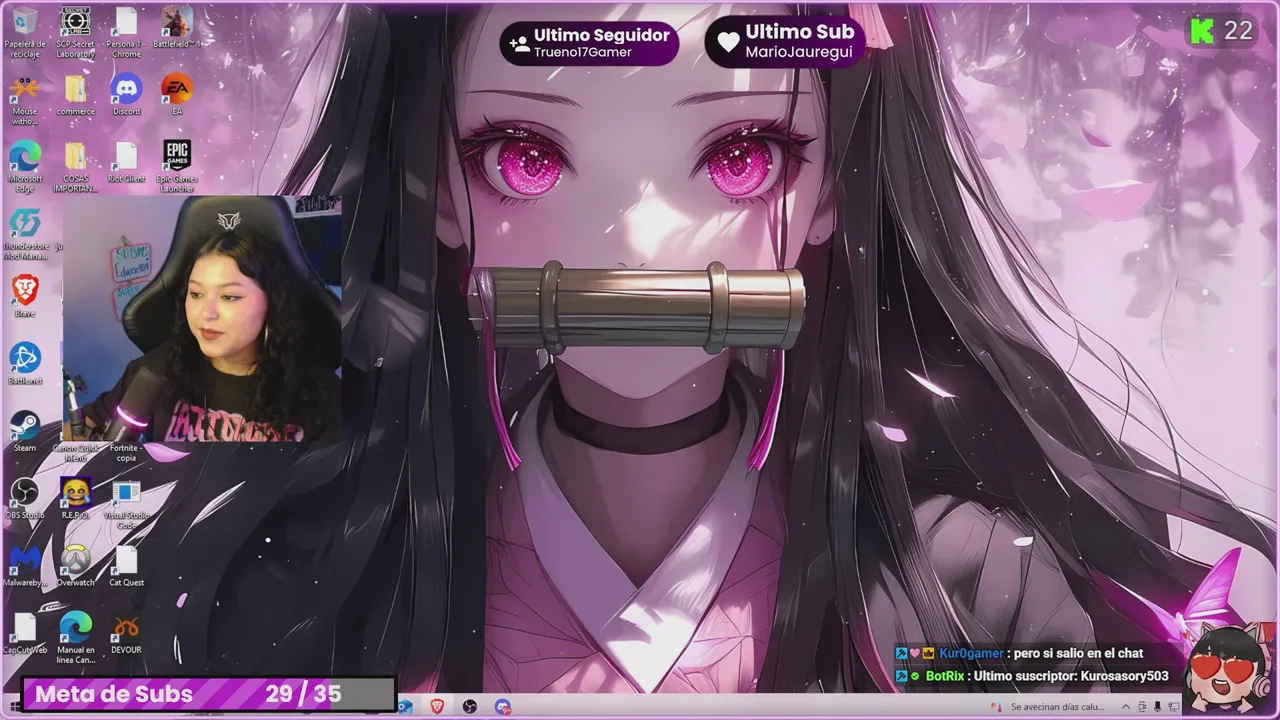Open the Visual Studio Code desktop shortcut
This screenshot has height=720, width=1280.
coord(126,503)
